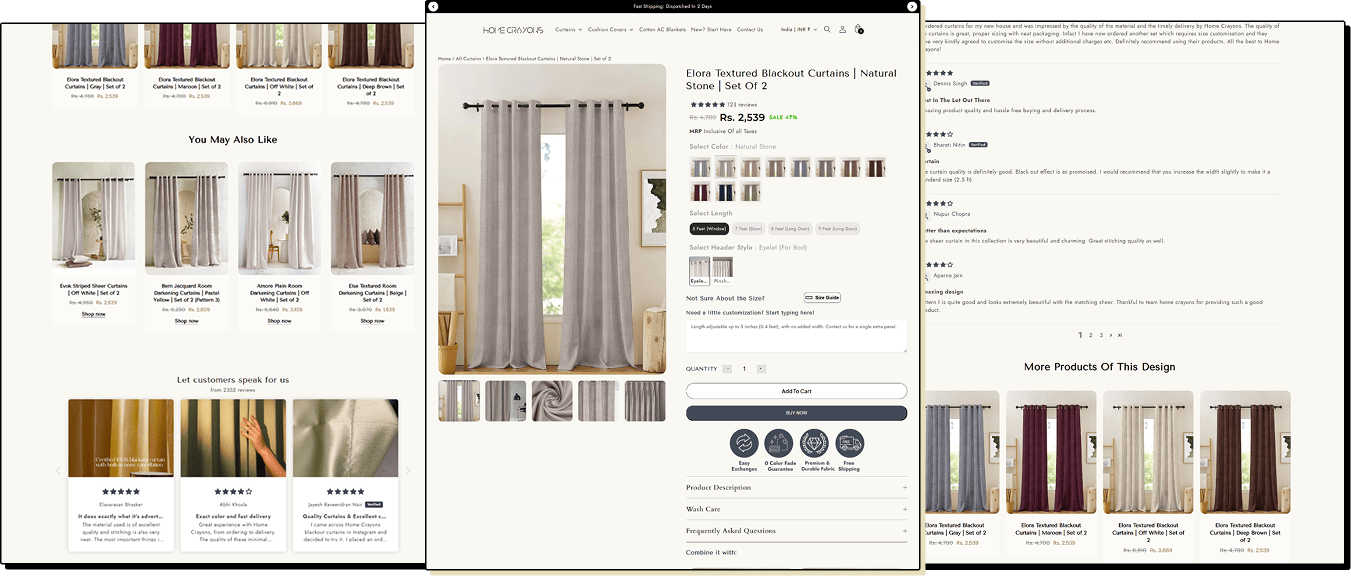
Task: Click the search magnifier icon in header
Action: pyautogui.click(x=827, y=29)
